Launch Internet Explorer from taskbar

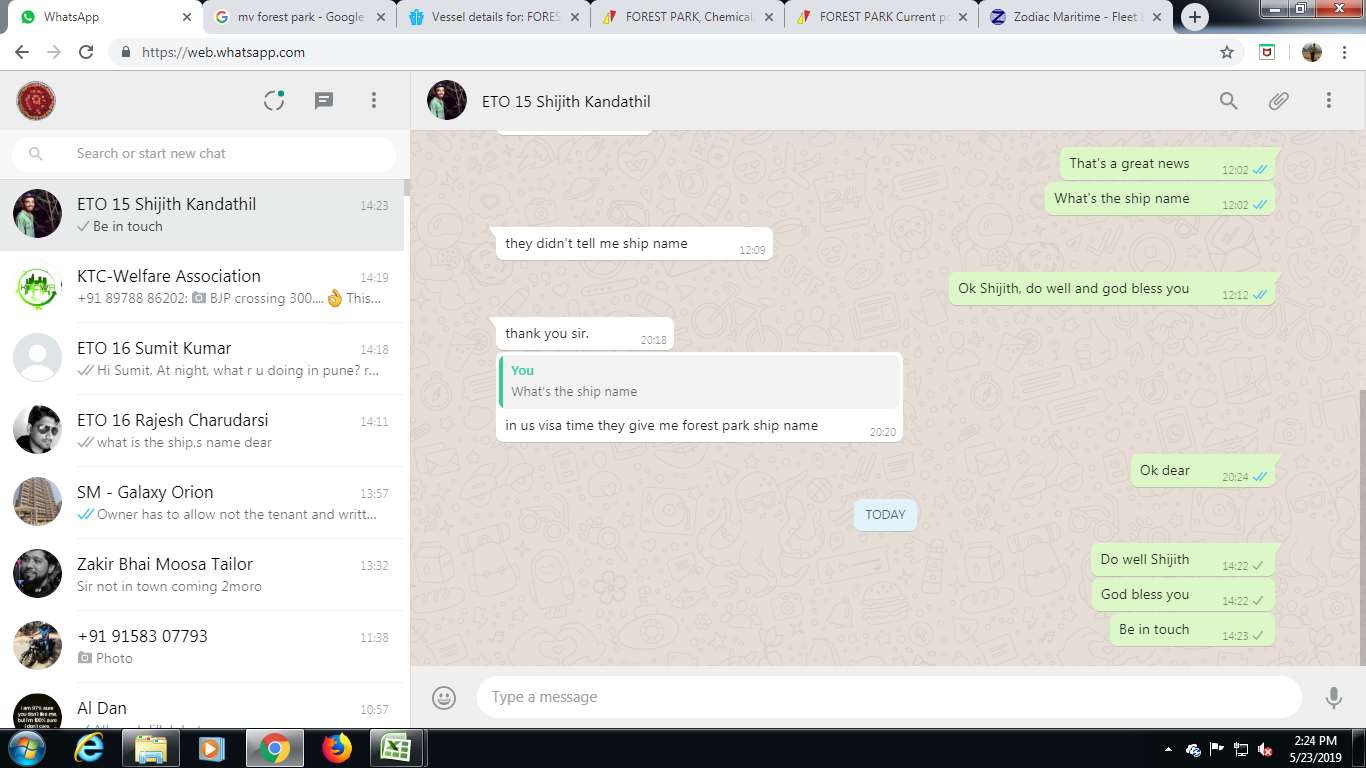click(x=91, y=748)
